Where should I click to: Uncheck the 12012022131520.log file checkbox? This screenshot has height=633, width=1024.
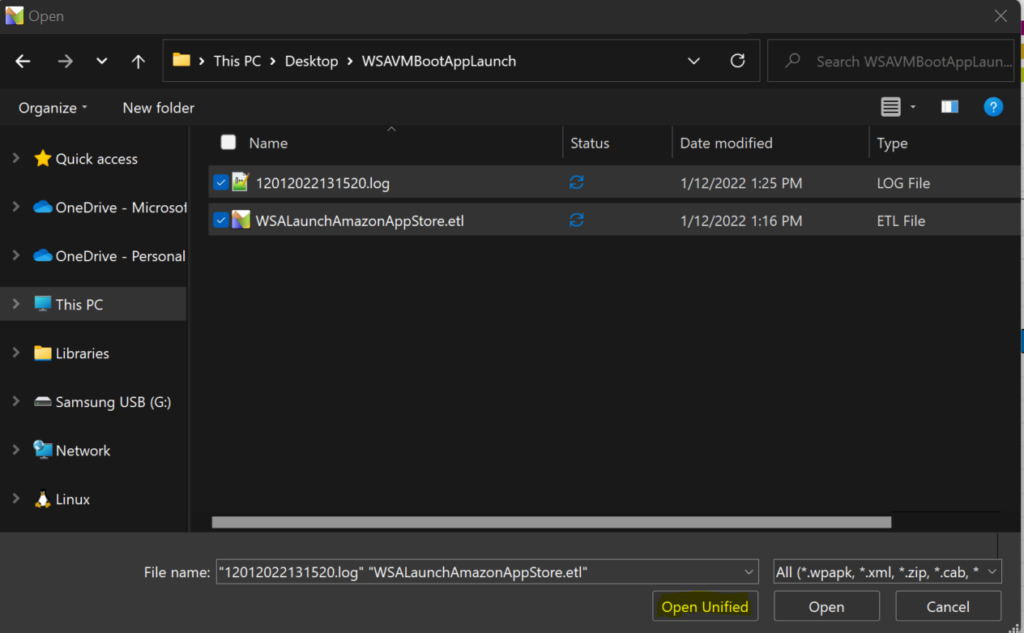220,182
